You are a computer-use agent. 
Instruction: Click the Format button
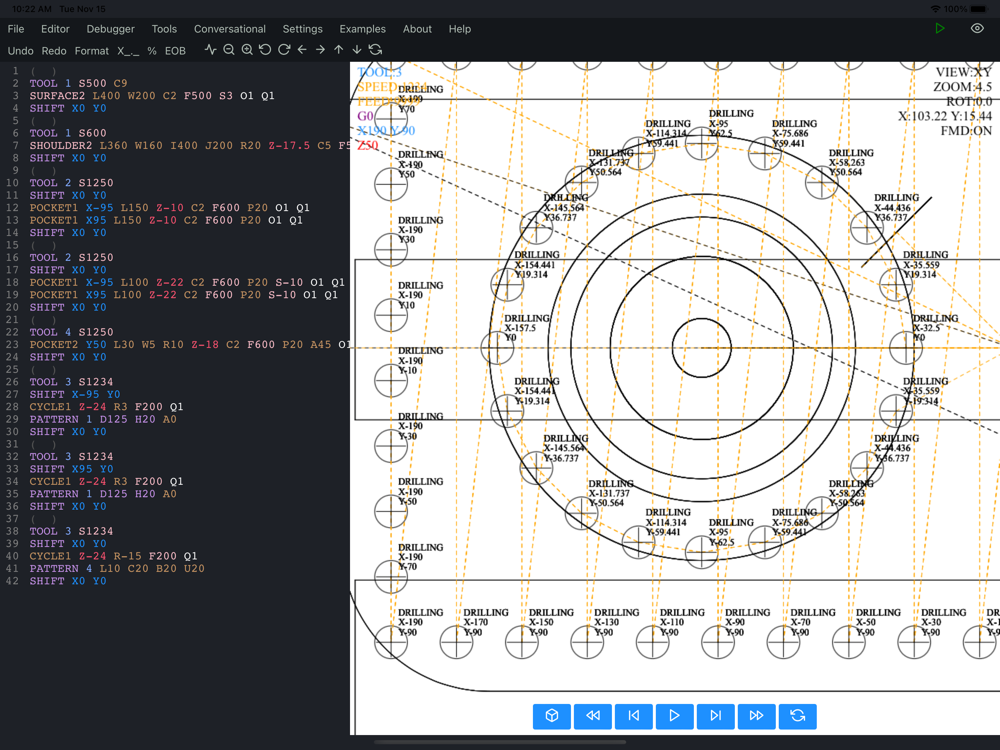click(x=92, y=51)
